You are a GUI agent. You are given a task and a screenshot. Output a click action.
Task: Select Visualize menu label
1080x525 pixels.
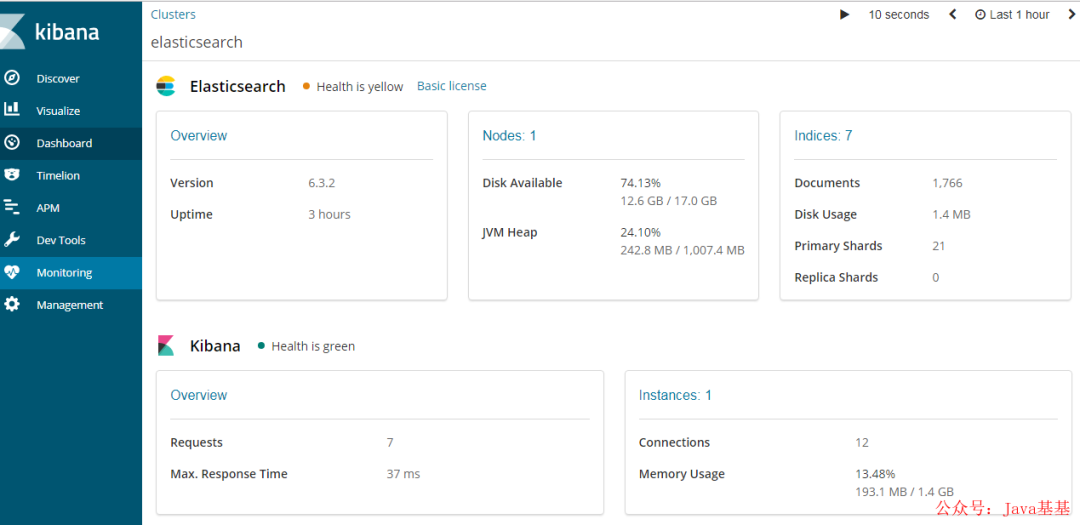(58, 111)
